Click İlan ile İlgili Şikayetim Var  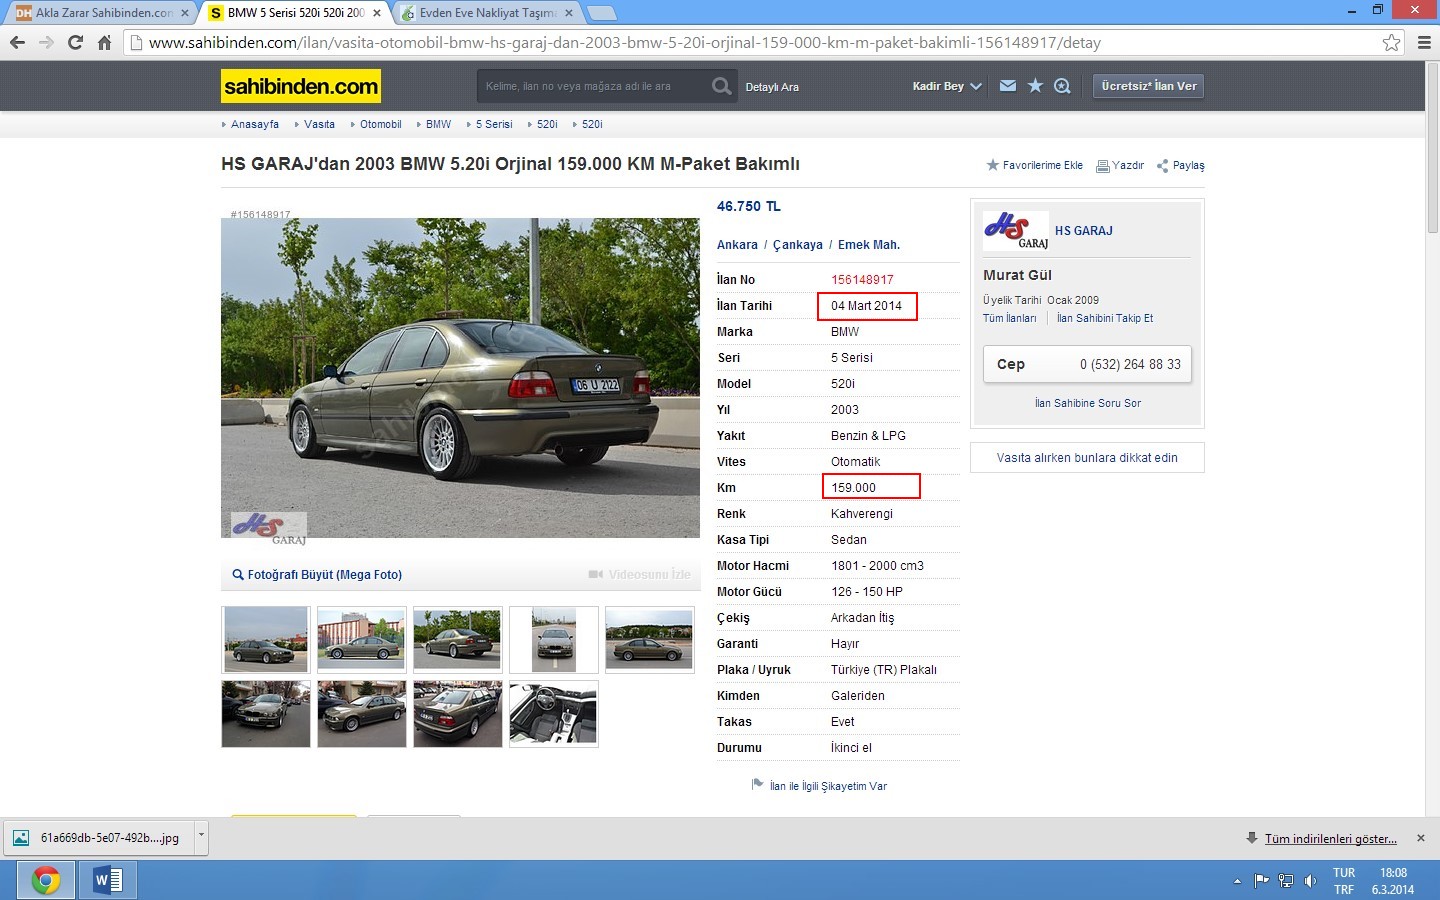[828, 786]
